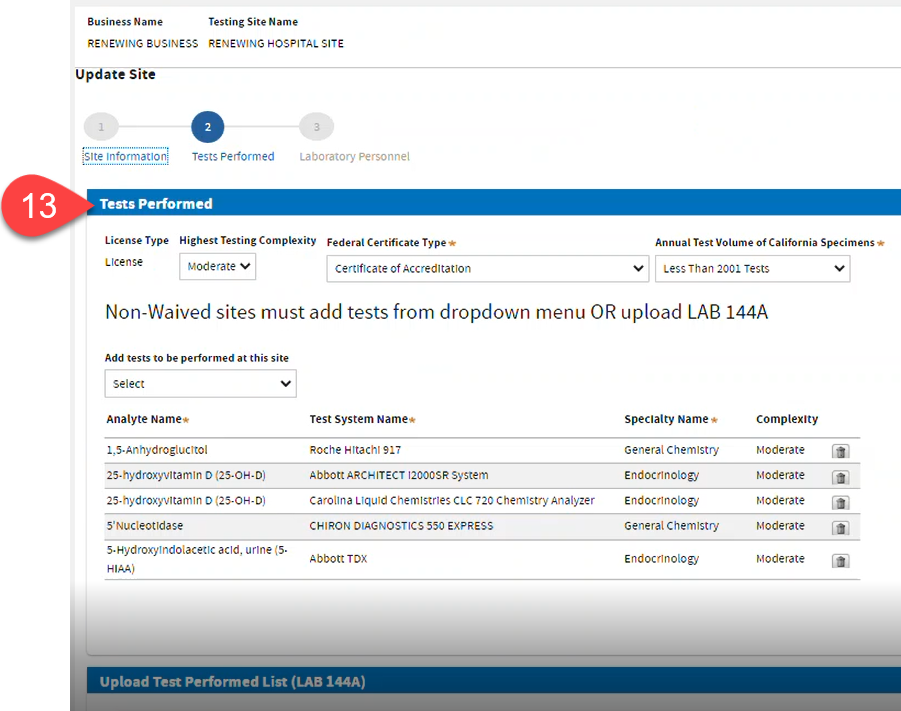The height and width of the screenshot is (711, 901).
Task: Click step 3 circle for Laboratory Personnel
Action: coord(316,126)
